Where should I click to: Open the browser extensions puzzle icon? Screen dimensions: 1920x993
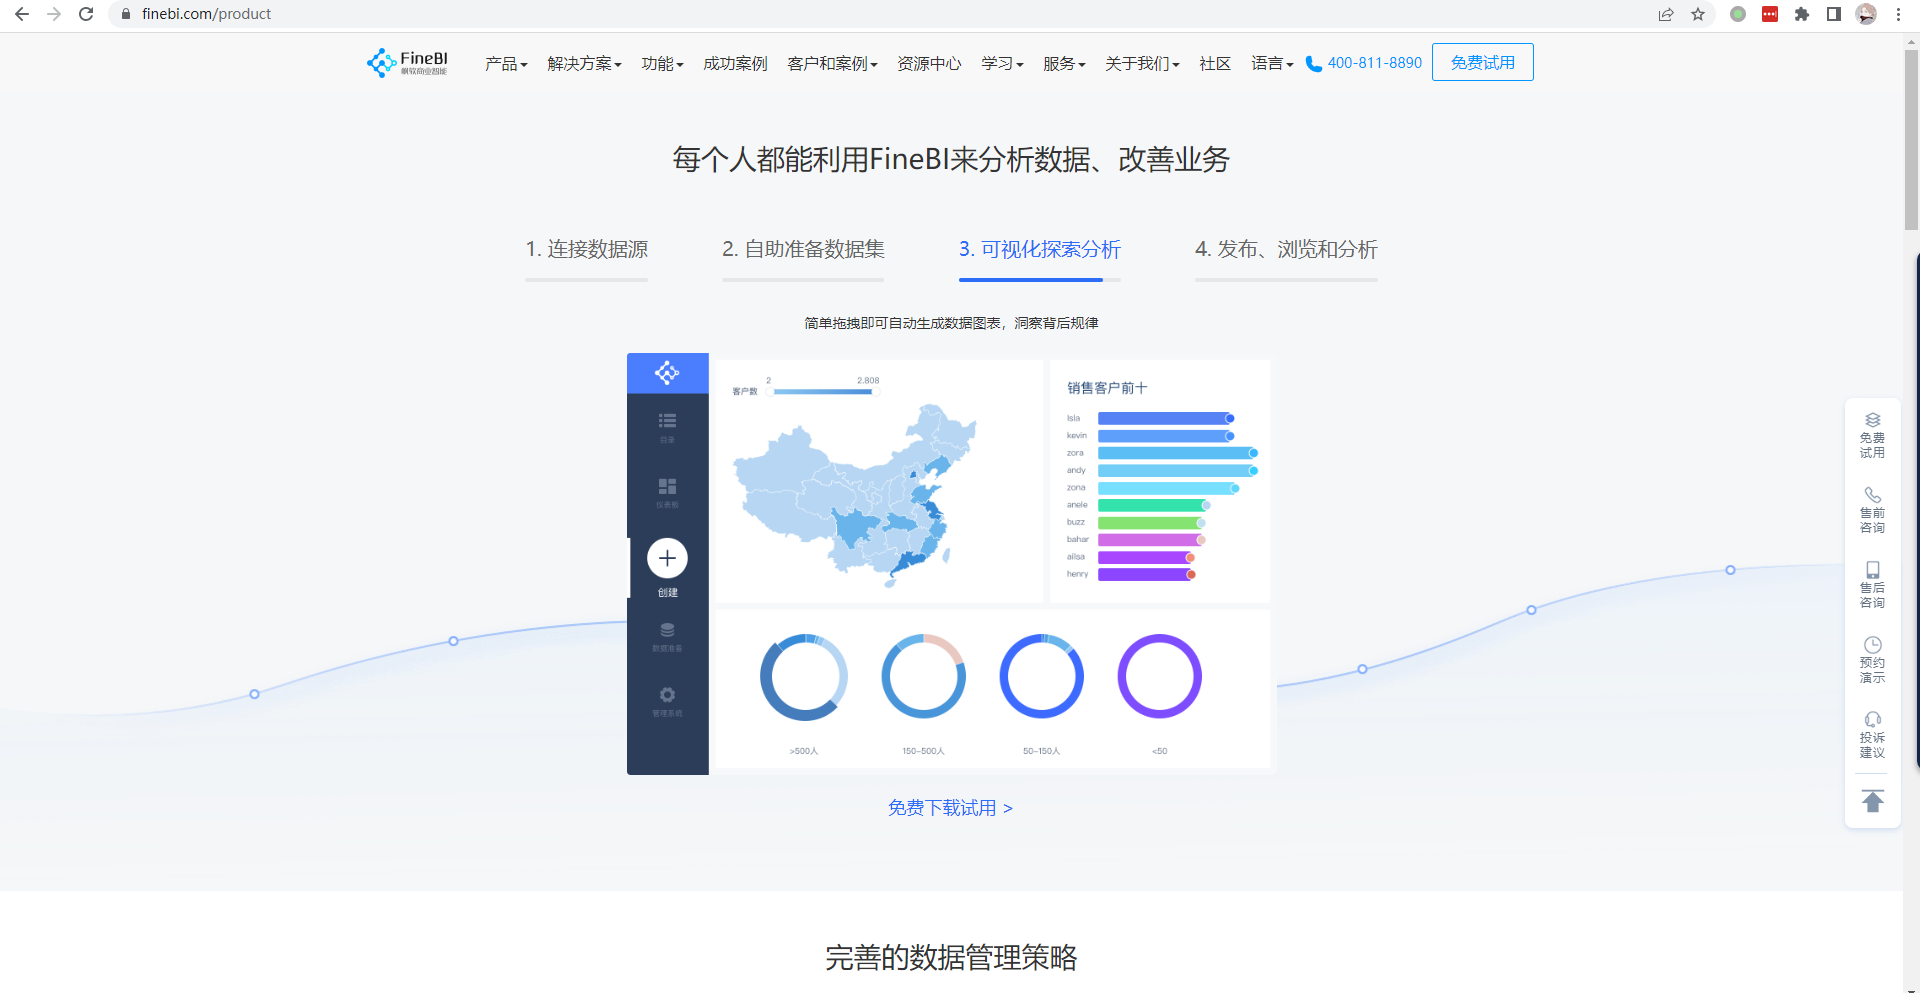(x=1802, y=14)
